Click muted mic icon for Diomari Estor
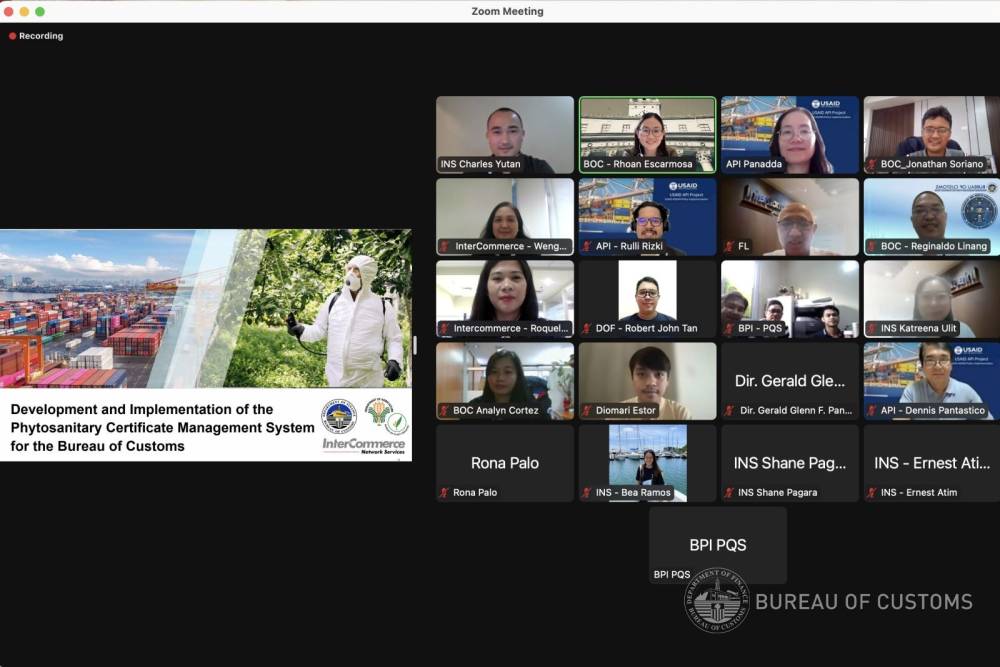The image size is (1000, 667). [587, 410]
